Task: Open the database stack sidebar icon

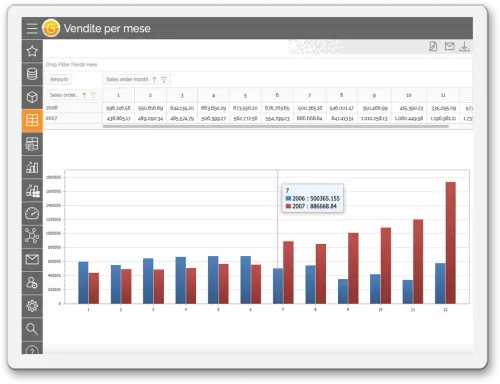Action: coord(32,74)
